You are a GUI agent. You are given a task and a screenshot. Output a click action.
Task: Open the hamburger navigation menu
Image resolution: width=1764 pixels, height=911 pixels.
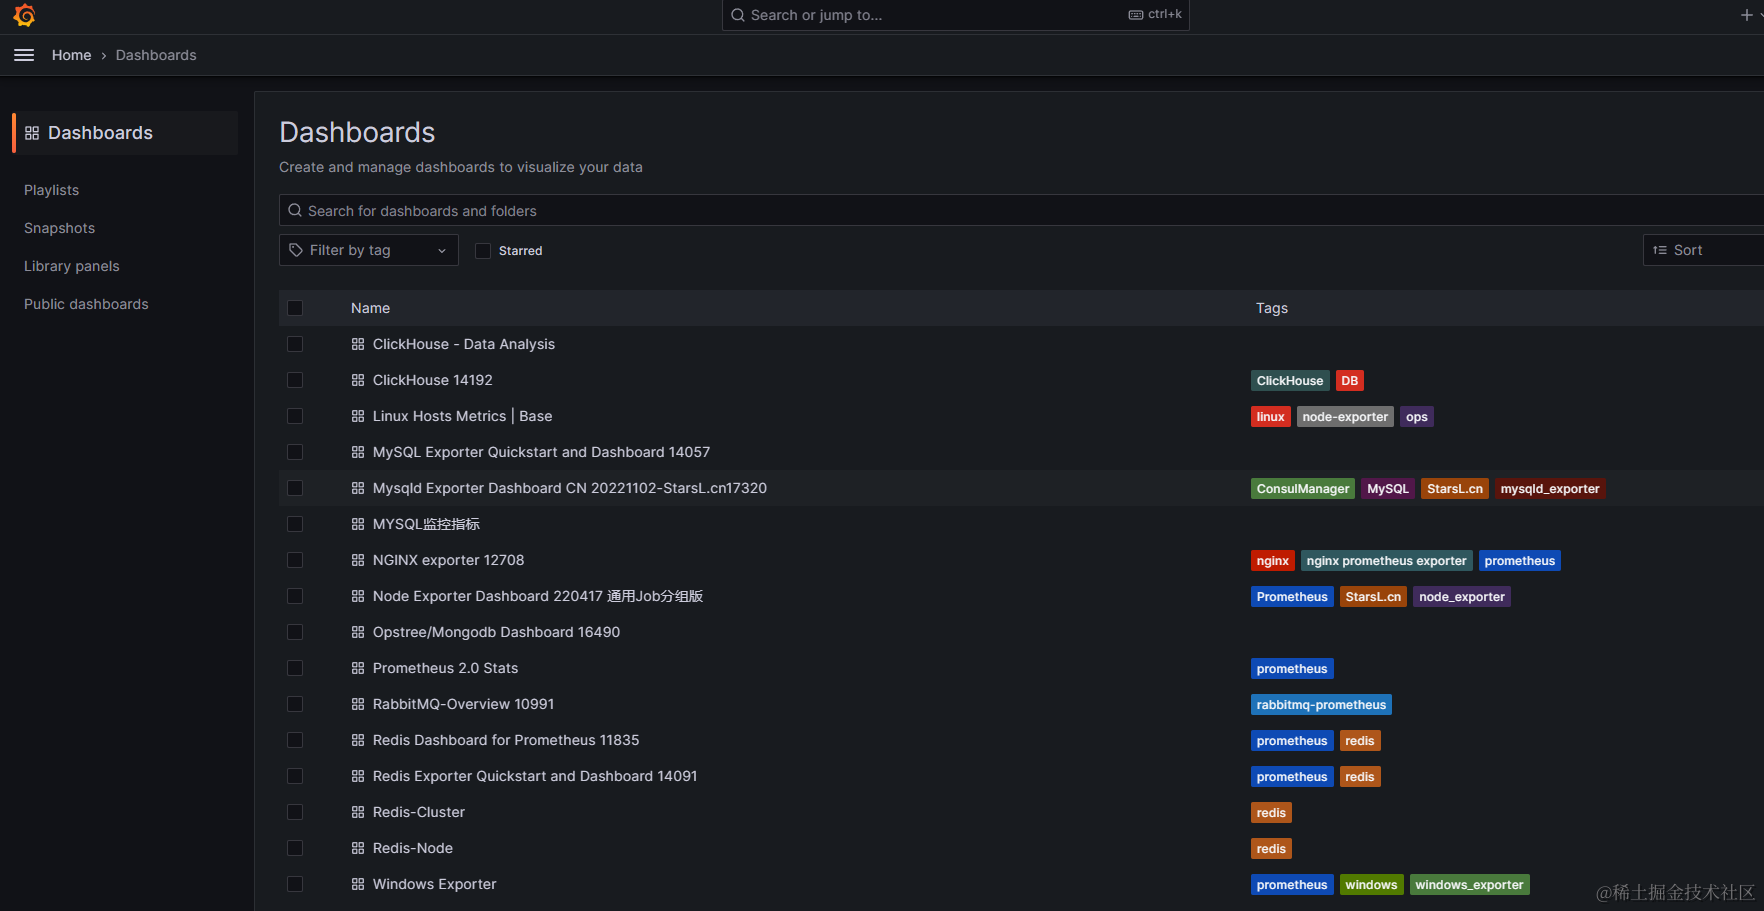click(24, 55)
